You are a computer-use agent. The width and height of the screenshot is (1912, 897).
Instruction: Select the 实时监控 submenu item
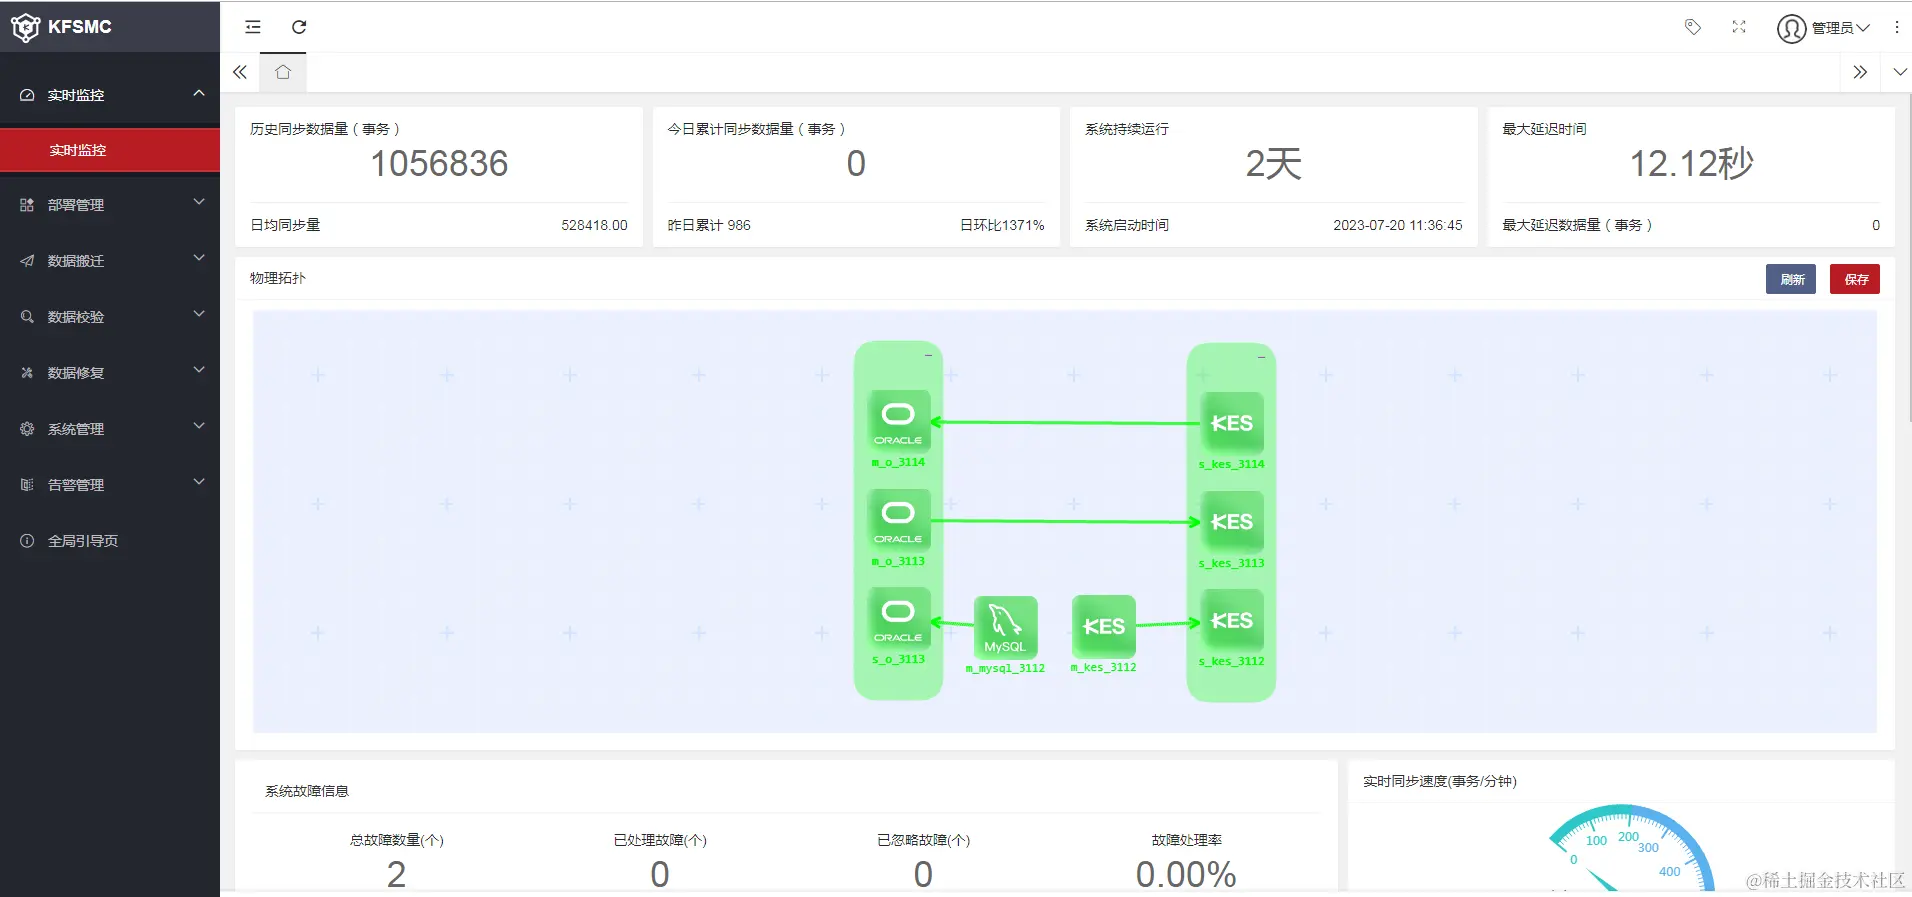[110, 150]
